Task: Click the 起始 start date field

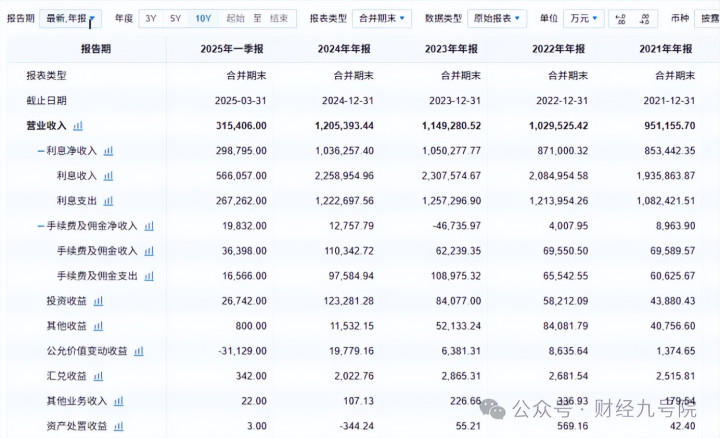Action: tap(235, 19)
